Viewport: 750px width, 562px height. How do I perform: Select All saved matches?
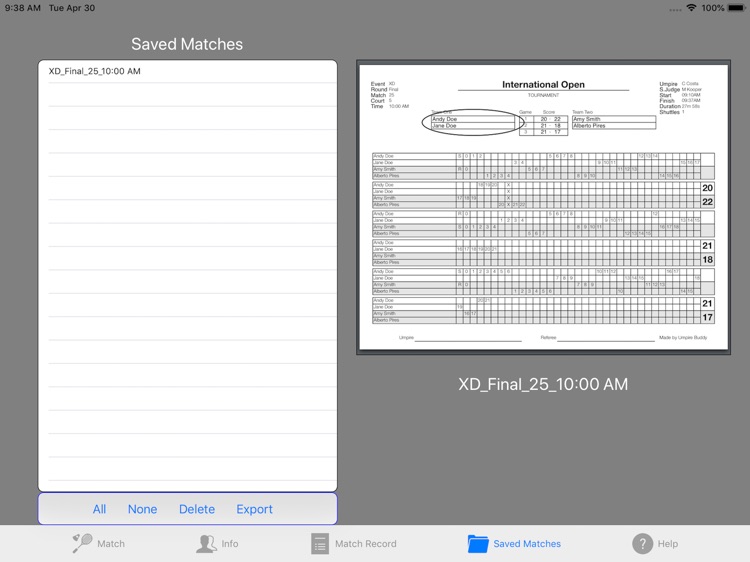tap(99, 509)
